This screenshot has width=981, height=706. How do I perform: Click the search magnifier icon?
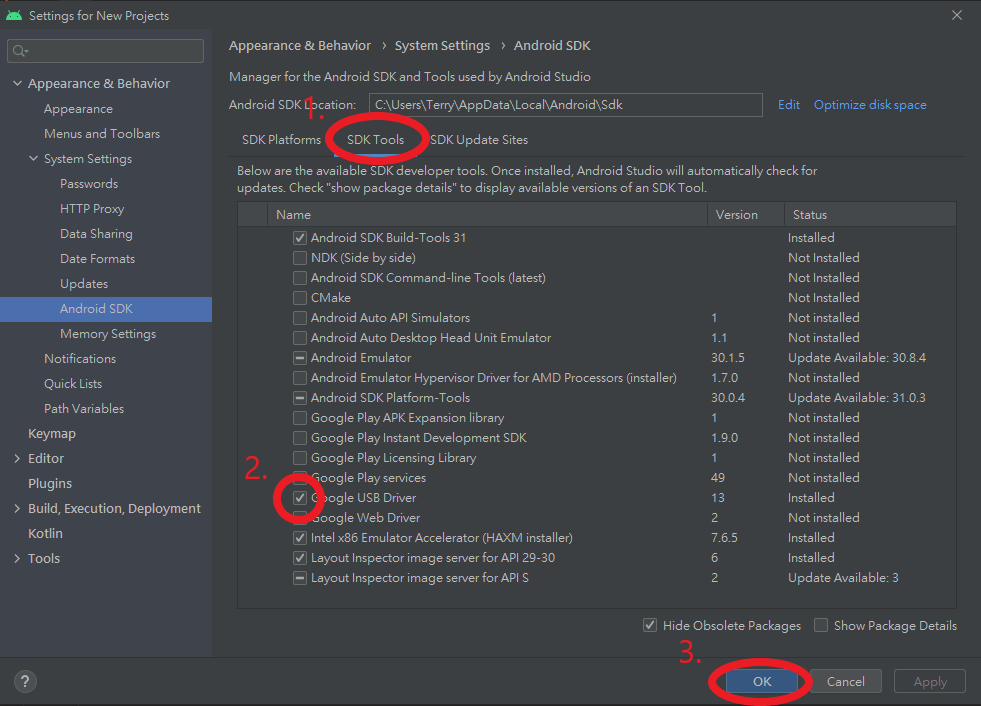pyautogui.click(x=20, y=51)
